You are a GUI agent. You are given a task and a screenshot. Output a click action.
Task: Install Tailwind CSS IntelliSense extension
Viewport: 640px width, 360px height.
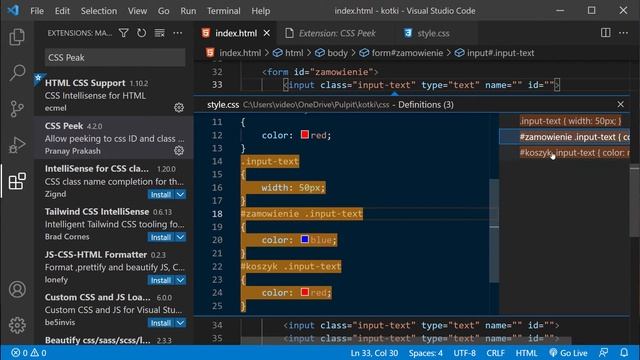tap(161, 238)
